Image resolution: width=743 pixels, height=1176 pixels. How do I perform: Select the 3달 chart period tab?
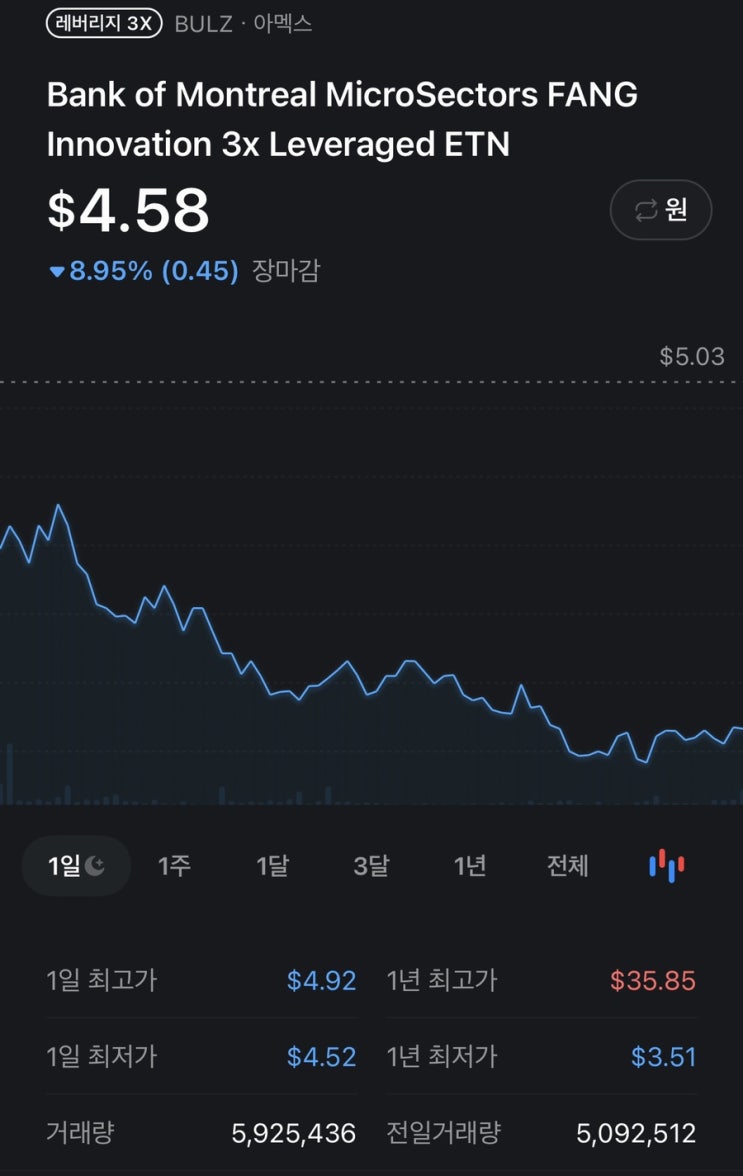click(x=371, y=866)
